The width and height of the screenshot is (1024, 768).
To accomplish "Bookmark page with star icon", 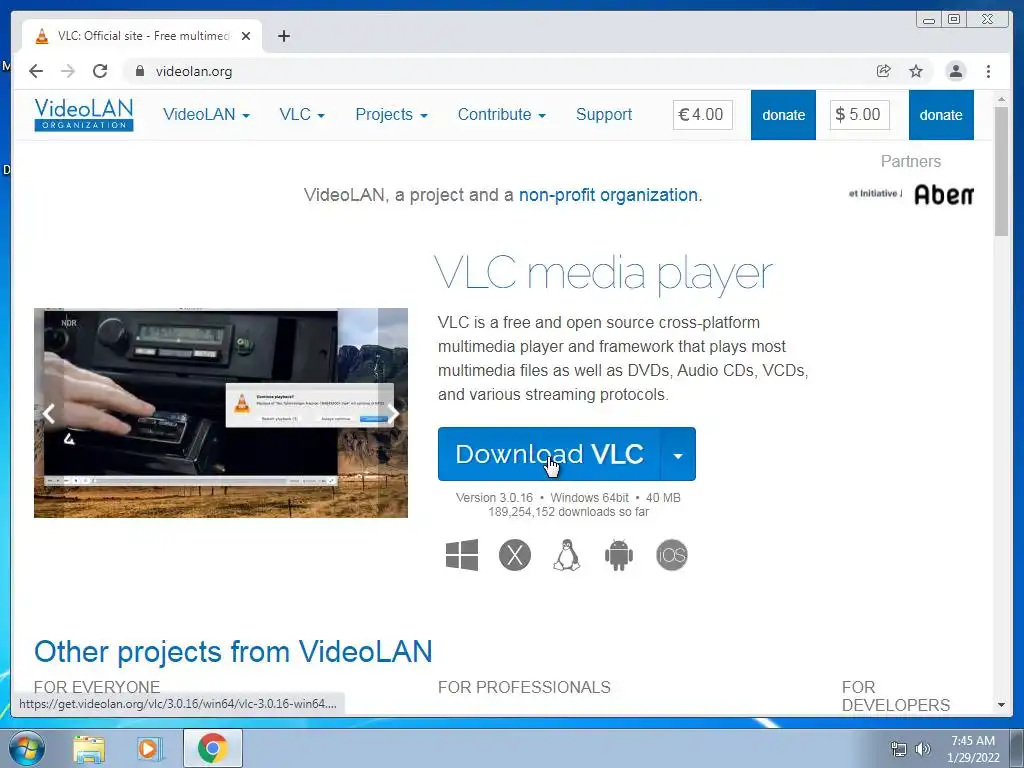I will click(916, 71).
